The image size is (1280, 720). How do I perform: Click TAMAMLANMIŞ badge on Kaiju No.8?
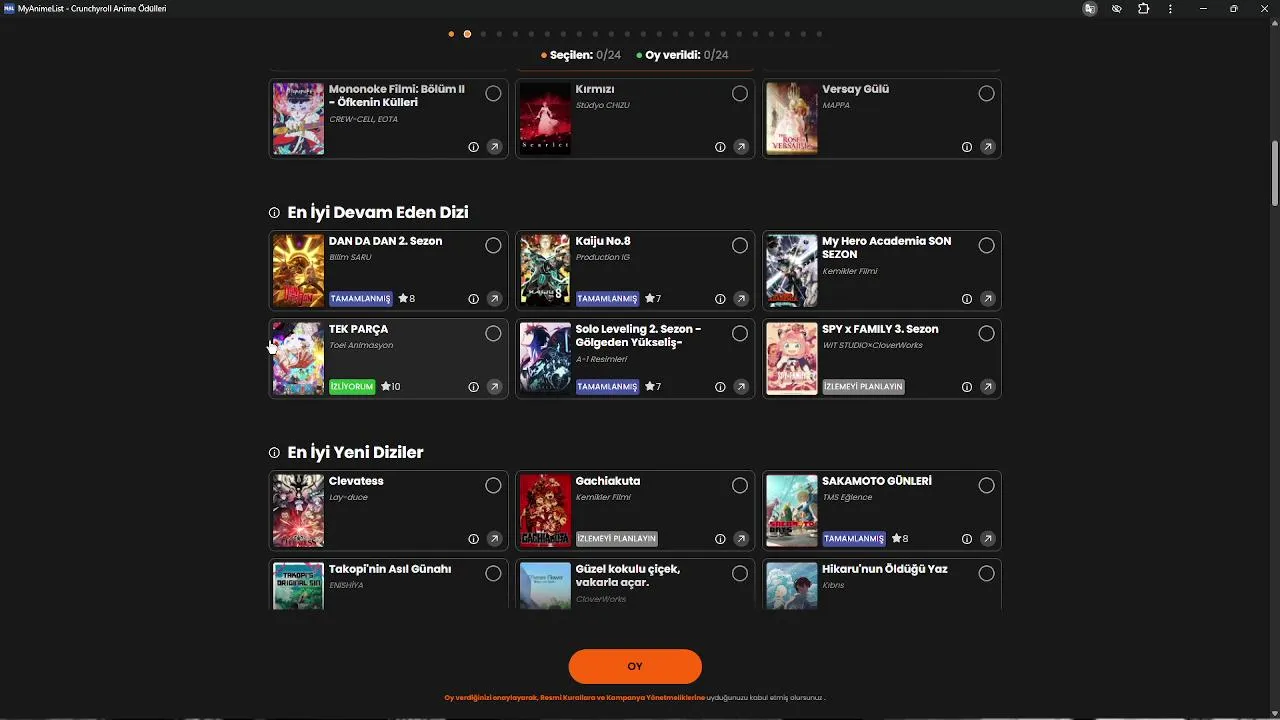[607, 299]
